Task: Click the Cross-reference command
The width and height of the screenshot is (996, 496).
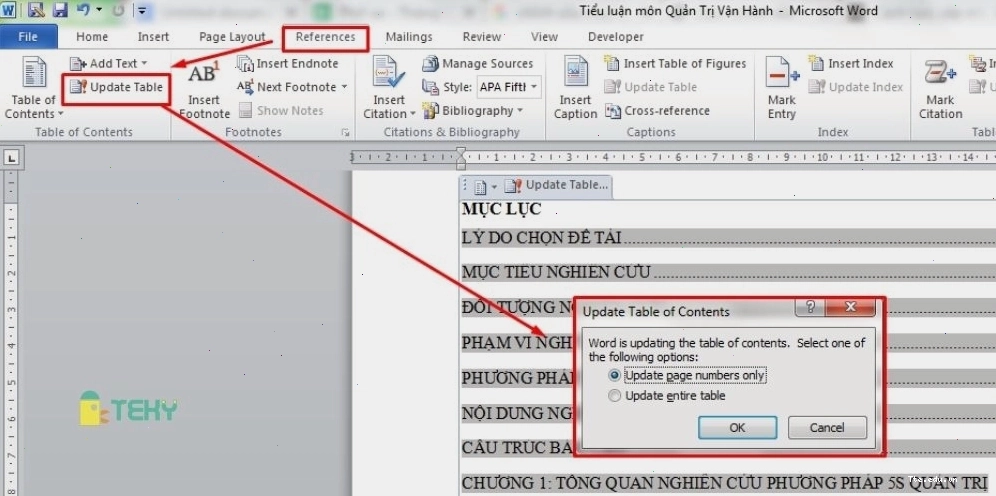Action: pyautogui.click(x=657, y=111)
